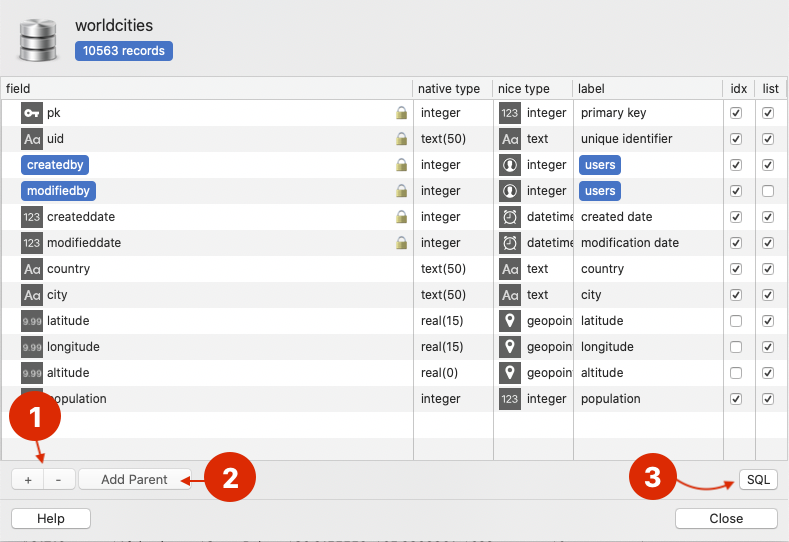
Task: Click the clock icon for createddate nice type
Action: (510, 217)
